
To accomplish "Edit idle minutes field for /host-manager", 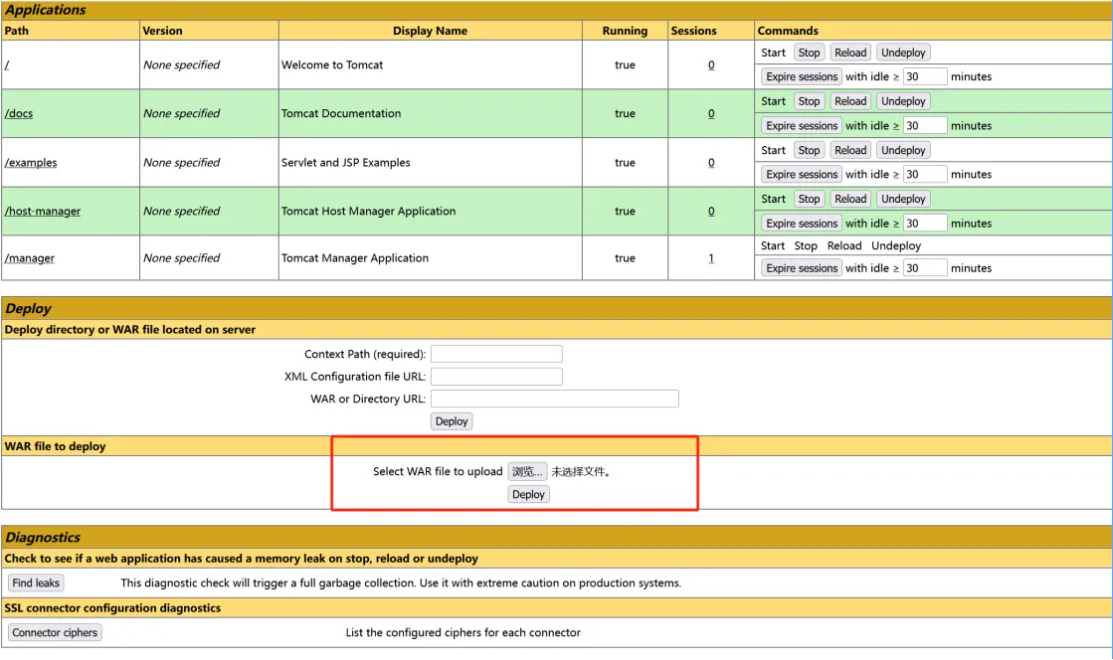I will tap(925, 224).
